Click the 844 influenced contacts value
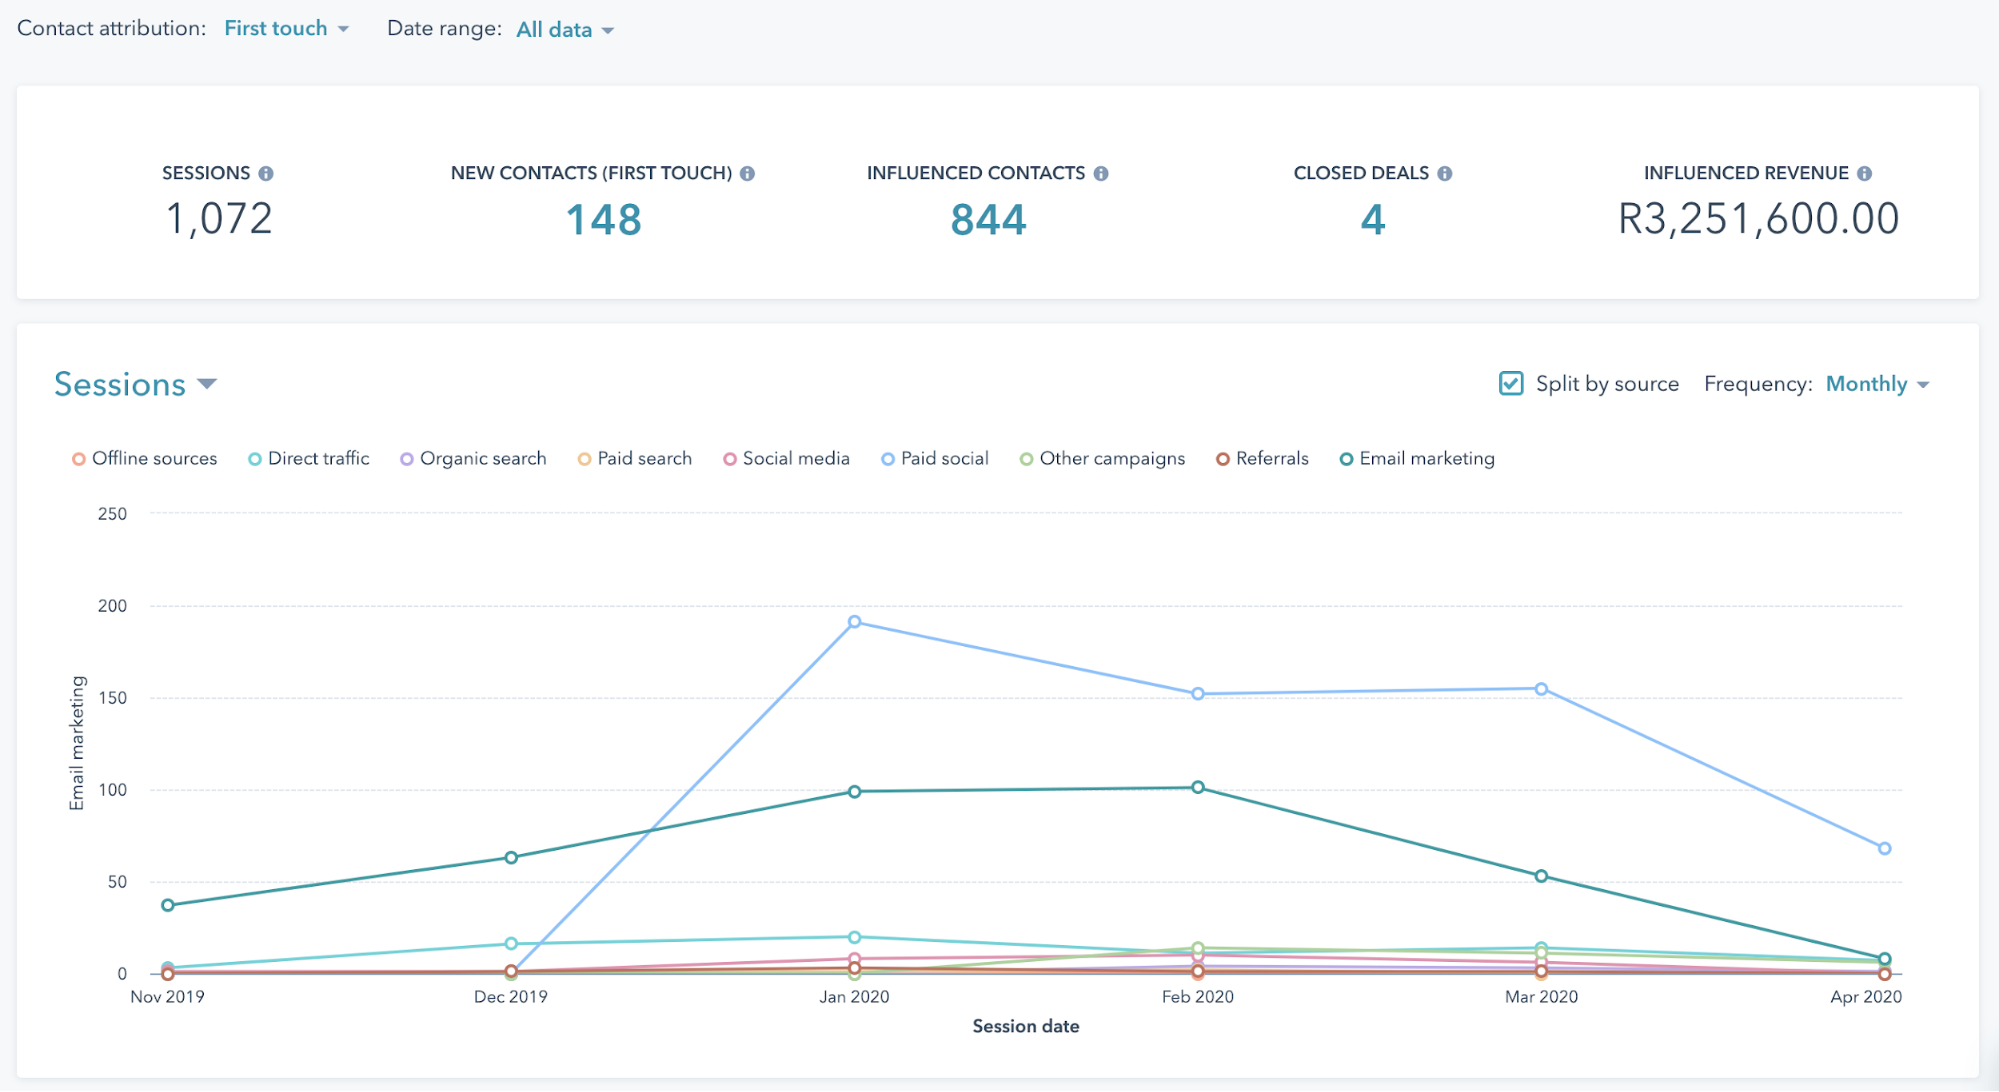The image size is (1999, 1092). pyautogui.click(x=988, y=220)
